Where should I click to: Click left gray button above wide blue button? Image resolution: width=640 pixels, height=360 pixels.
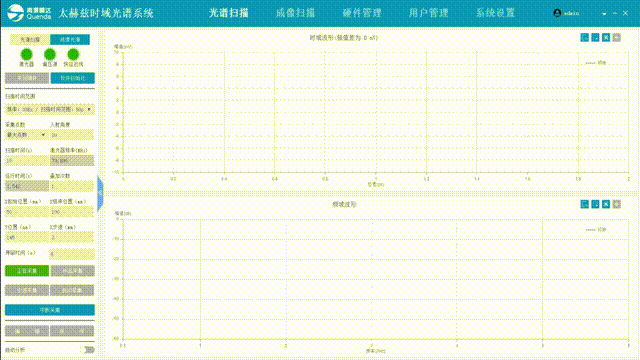(x=27, y=290)
